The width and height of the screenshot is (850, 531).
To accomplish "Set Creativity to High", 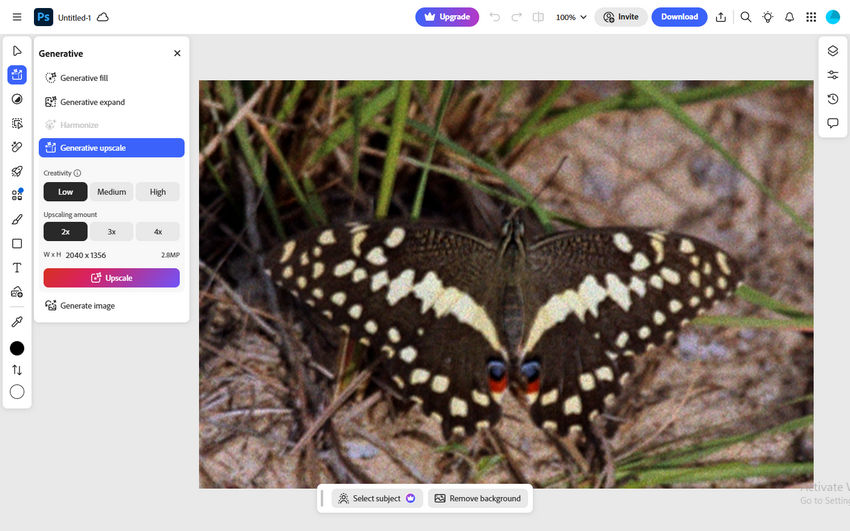I will pos(158,192).
